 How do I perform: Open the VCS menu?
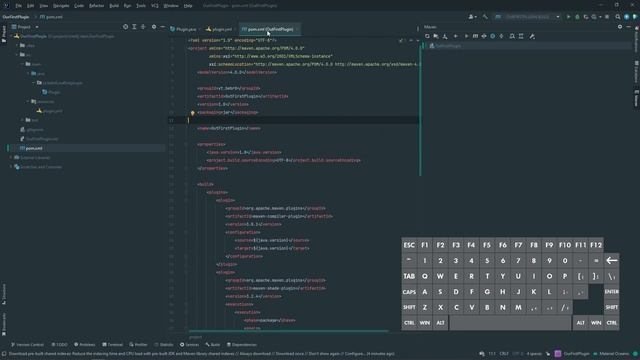coord(155,6)
